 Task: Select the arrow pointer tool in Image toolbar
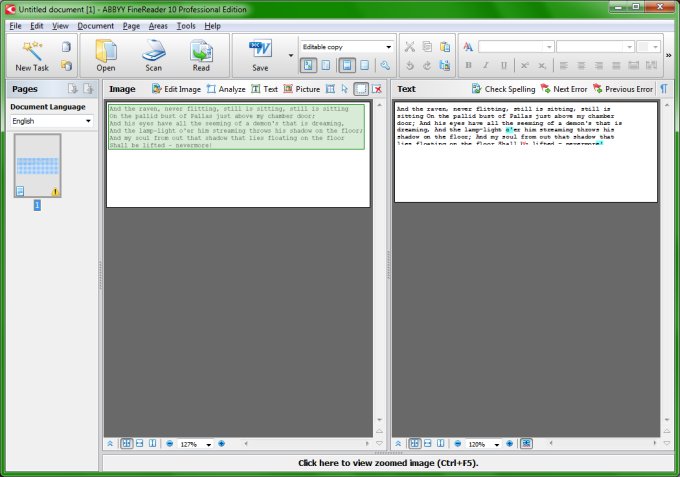pyautogui.click(x=345, y=89)
